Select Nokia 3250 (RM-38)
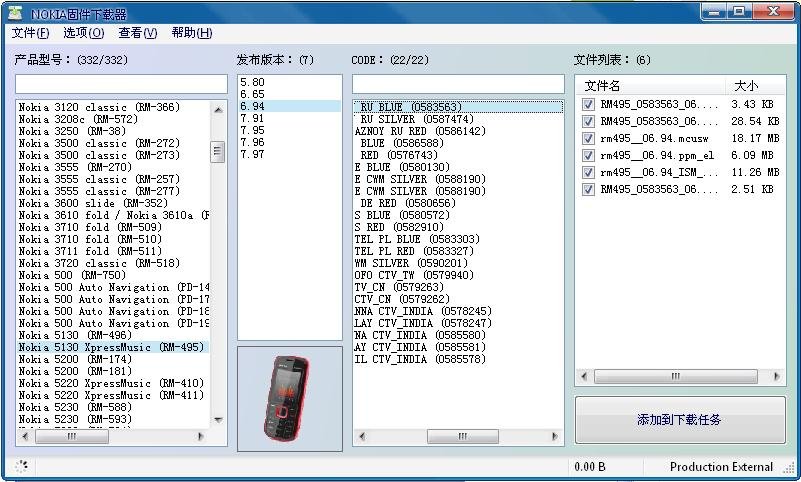Screen dimensions: 801x482 pos(113,131)
